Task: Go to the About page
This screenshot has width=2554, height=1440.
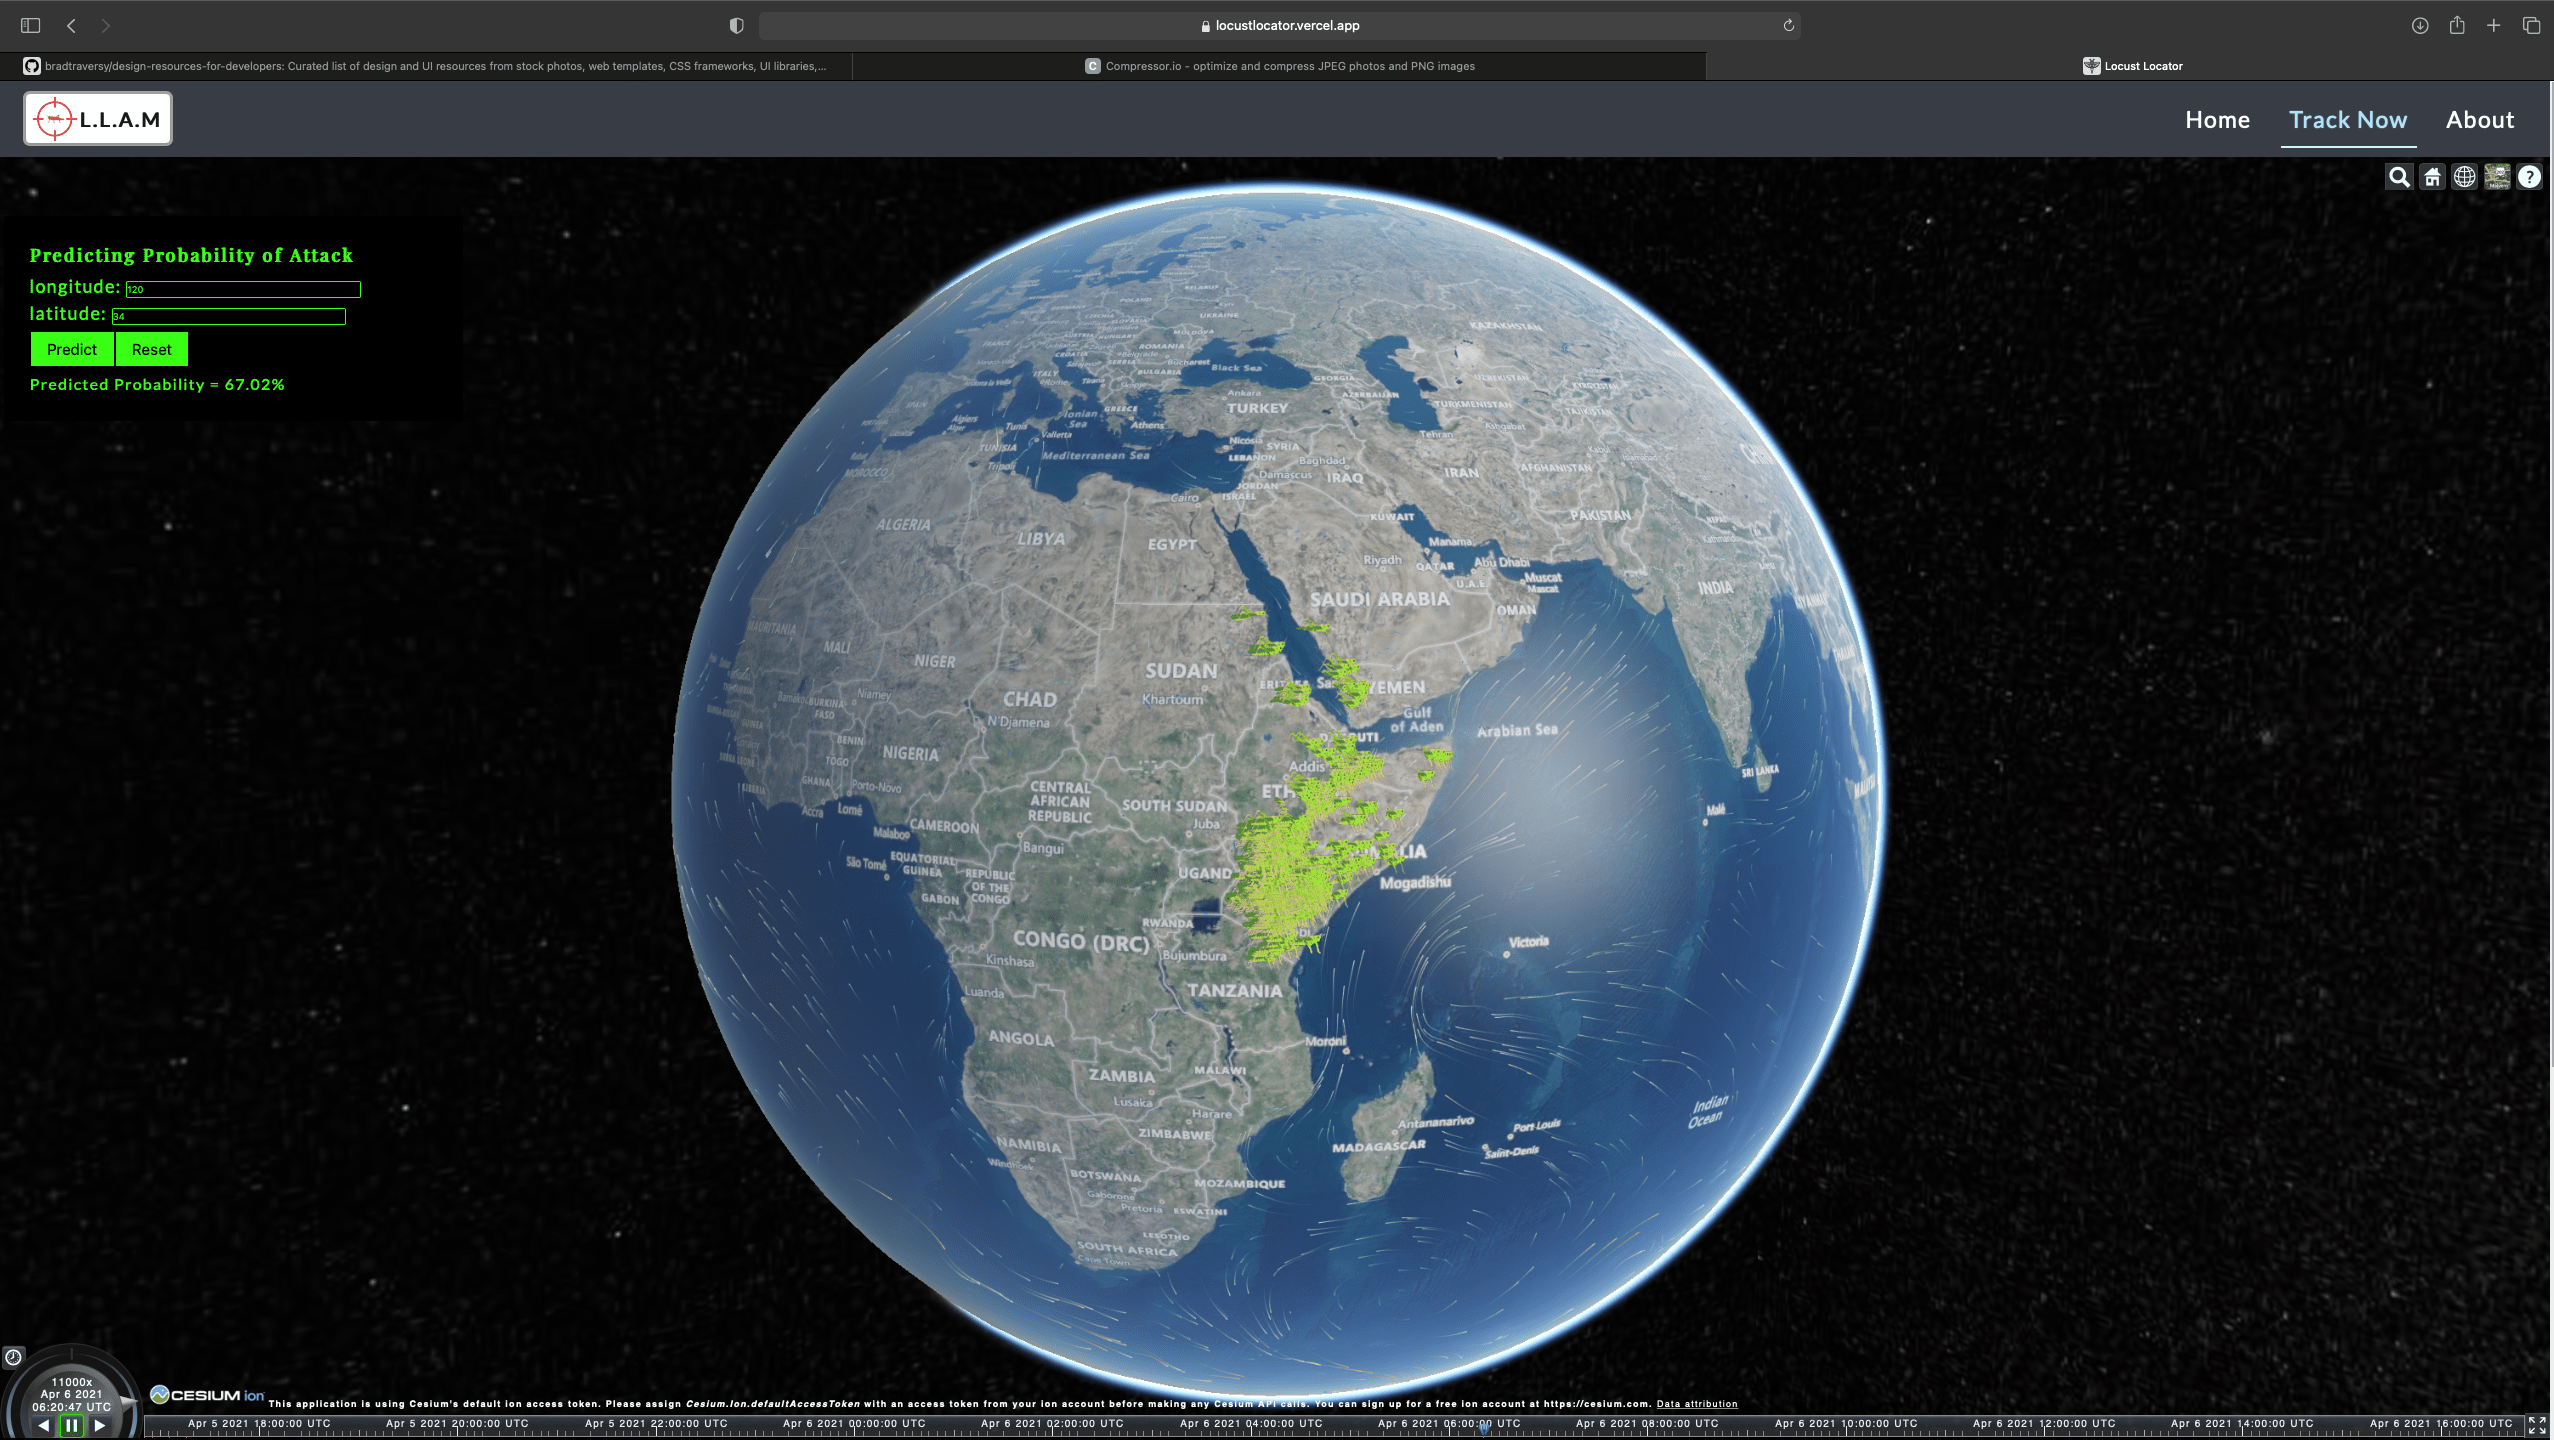Action: tap(2479, 120)
